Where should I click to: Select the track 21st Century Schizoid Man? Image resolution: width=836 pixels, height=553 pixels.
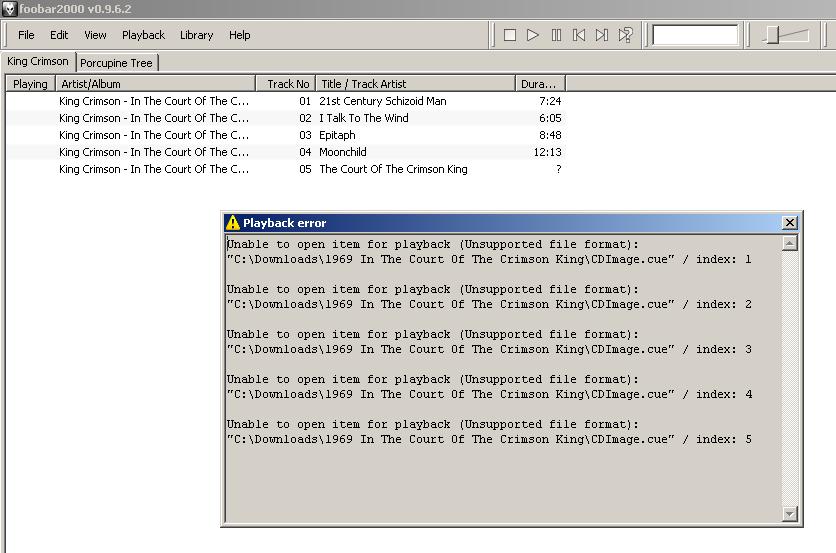pyautogui.click(x=382, y=101)
